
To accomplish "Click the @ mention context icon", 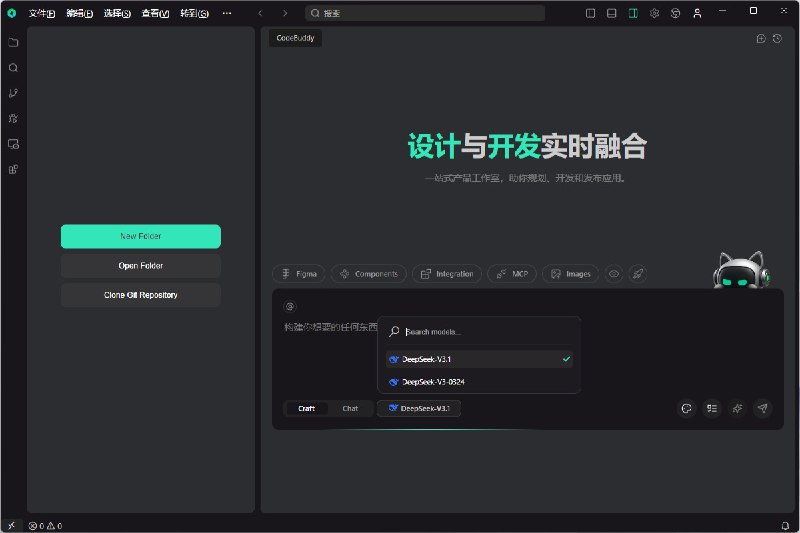I will click(290, 306).
